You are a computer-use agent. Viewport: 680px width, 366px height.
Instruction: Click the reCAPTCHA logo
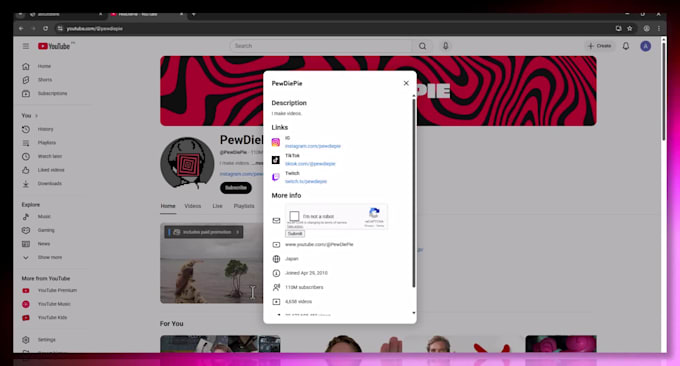tap(374, 213)
